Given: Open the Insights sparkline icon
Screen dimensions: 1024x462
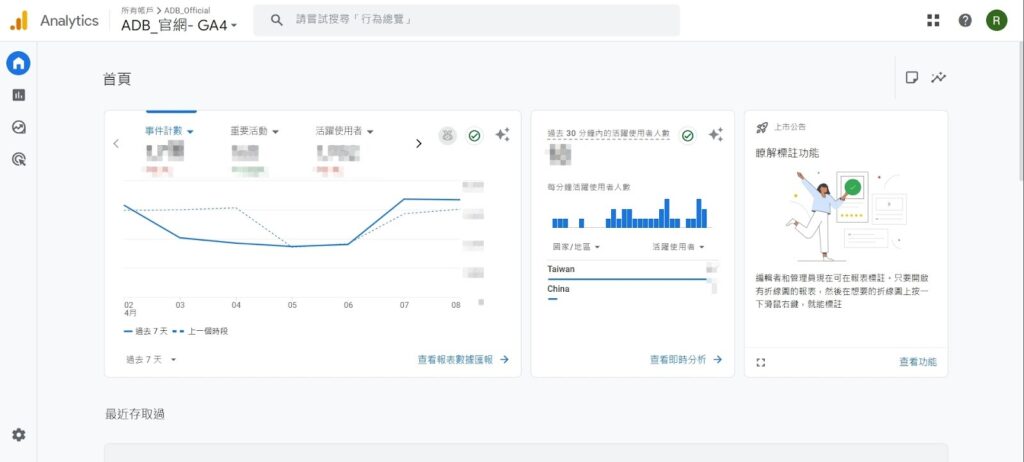Looking at the screenshot, I should point(939,78).
